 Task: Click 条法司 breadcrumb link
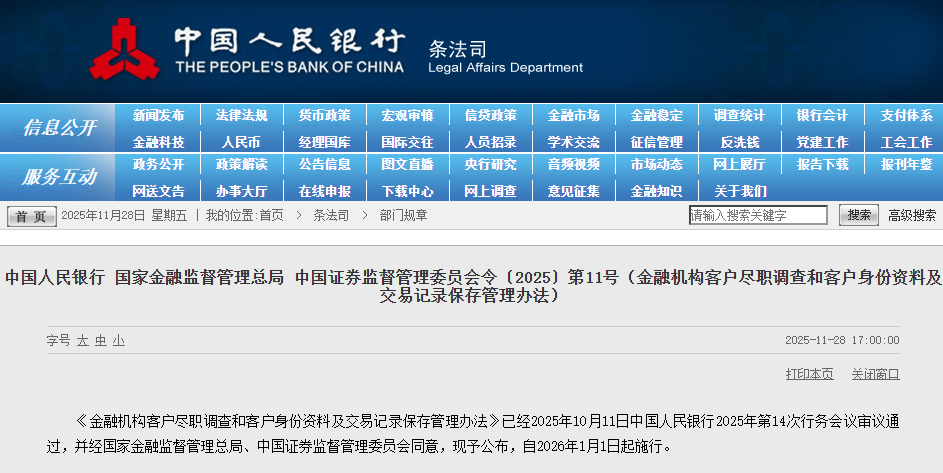pyautogui.click(x=331, y=215)
